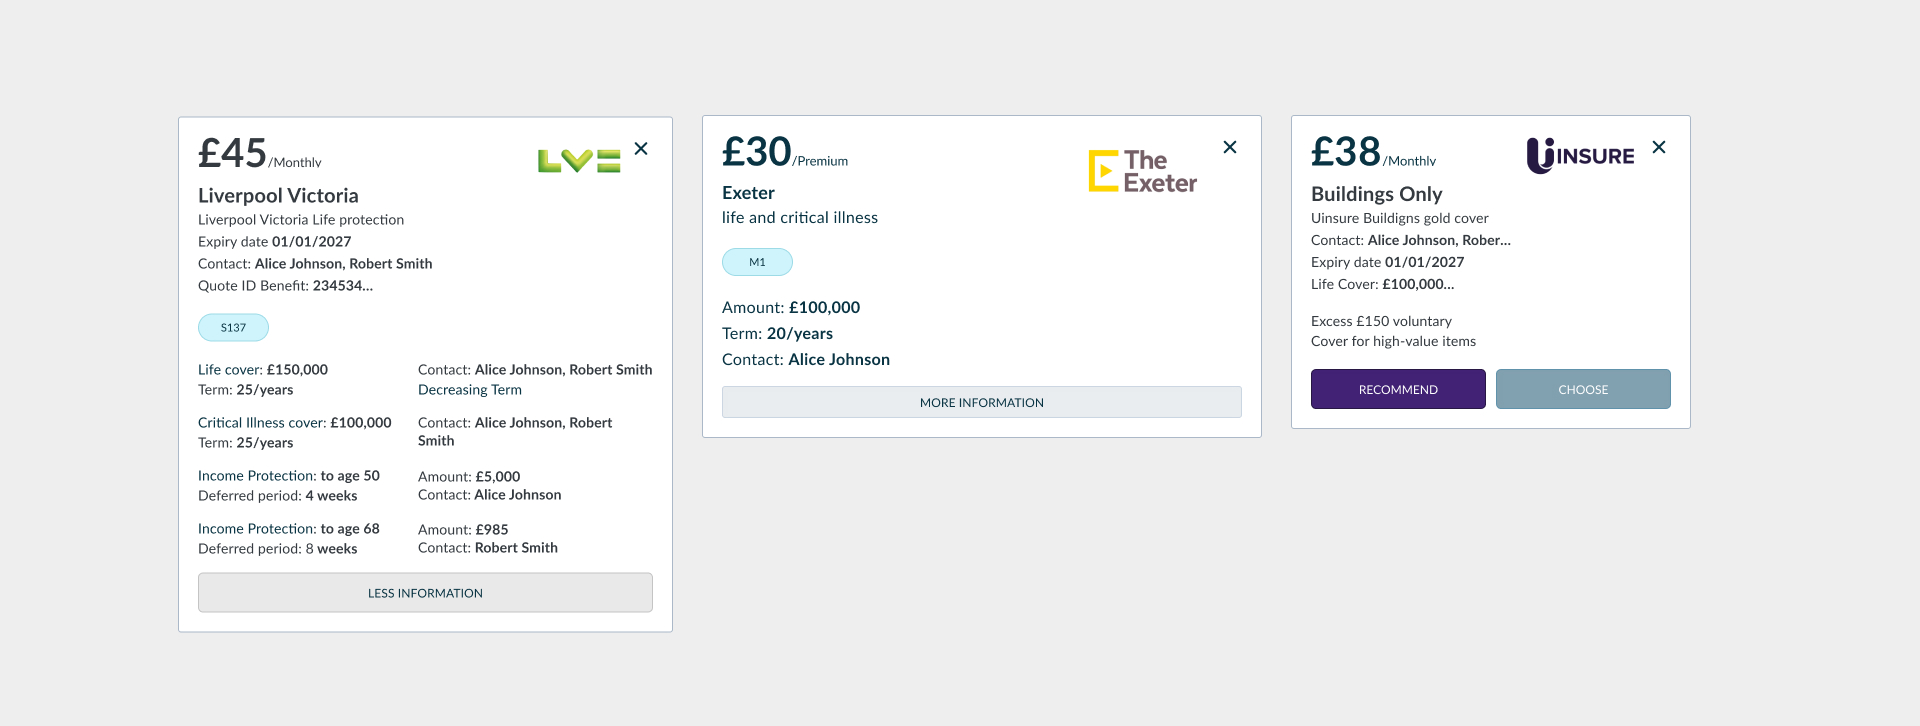
Task: Close the Exeter quote card
Action: point(1230,147)
